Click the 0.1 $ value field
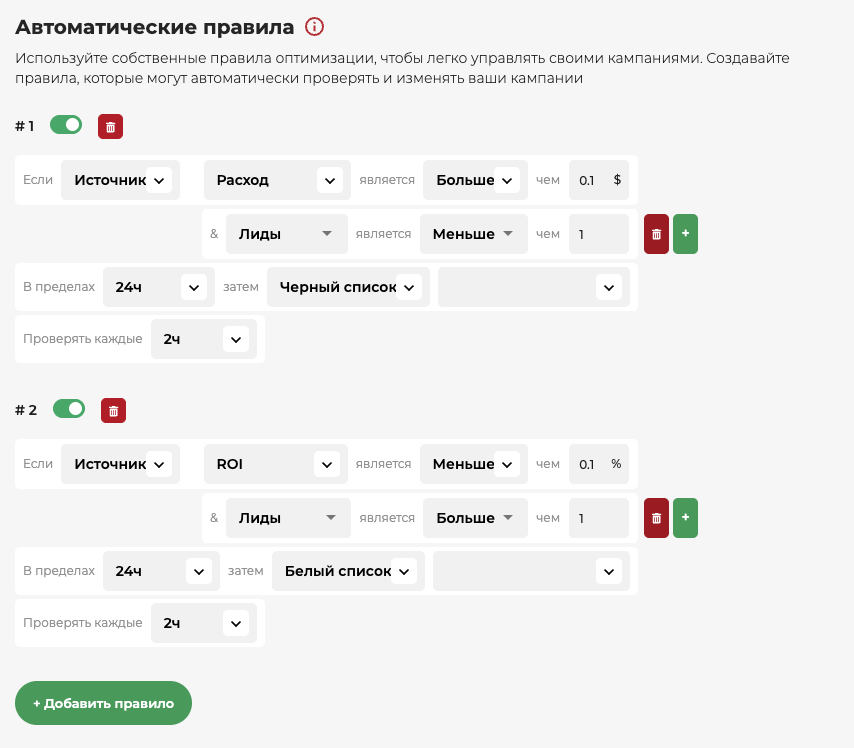Viewport: 854px width, 748px height. click(x=599, y=180)
